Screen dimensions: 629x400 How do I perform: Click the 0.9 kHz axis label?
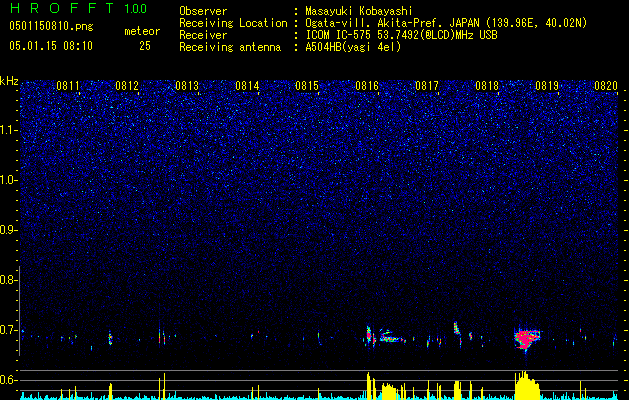click(9, 230)
